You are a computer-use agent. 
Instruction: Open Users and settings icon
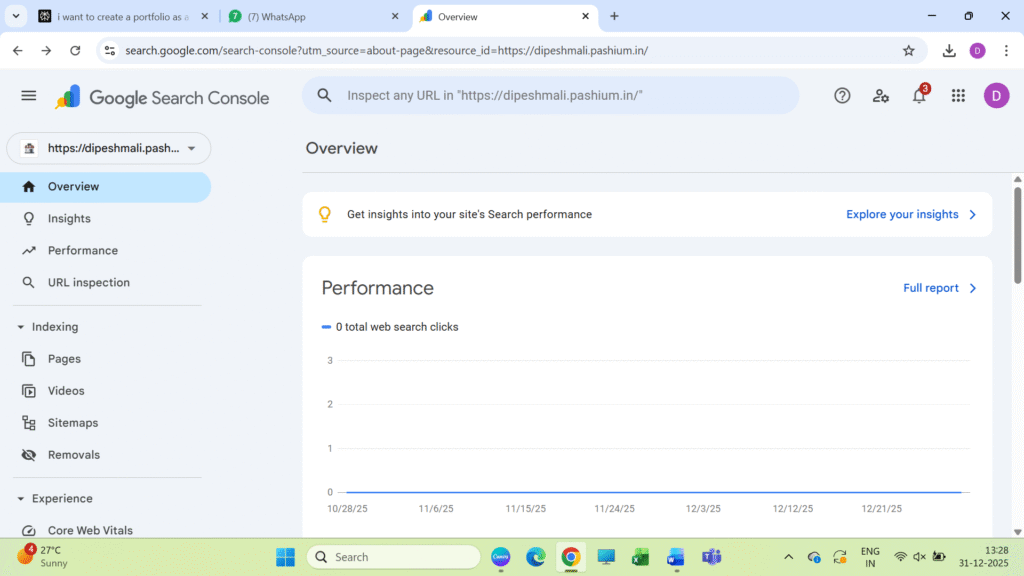880,96
